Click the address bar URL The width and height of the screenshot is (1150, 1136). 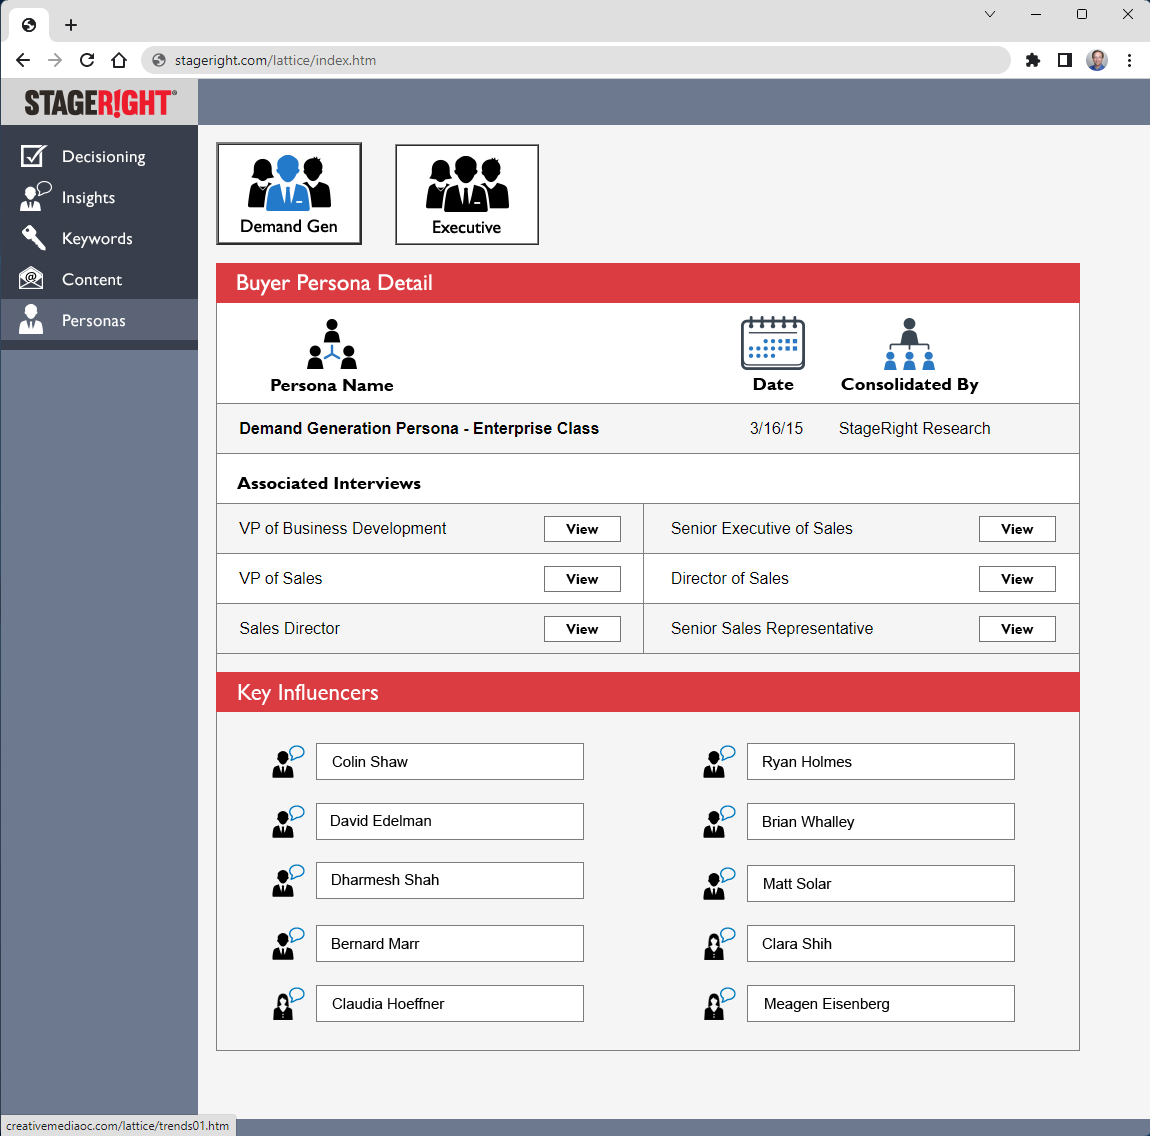tap(275, 60)
